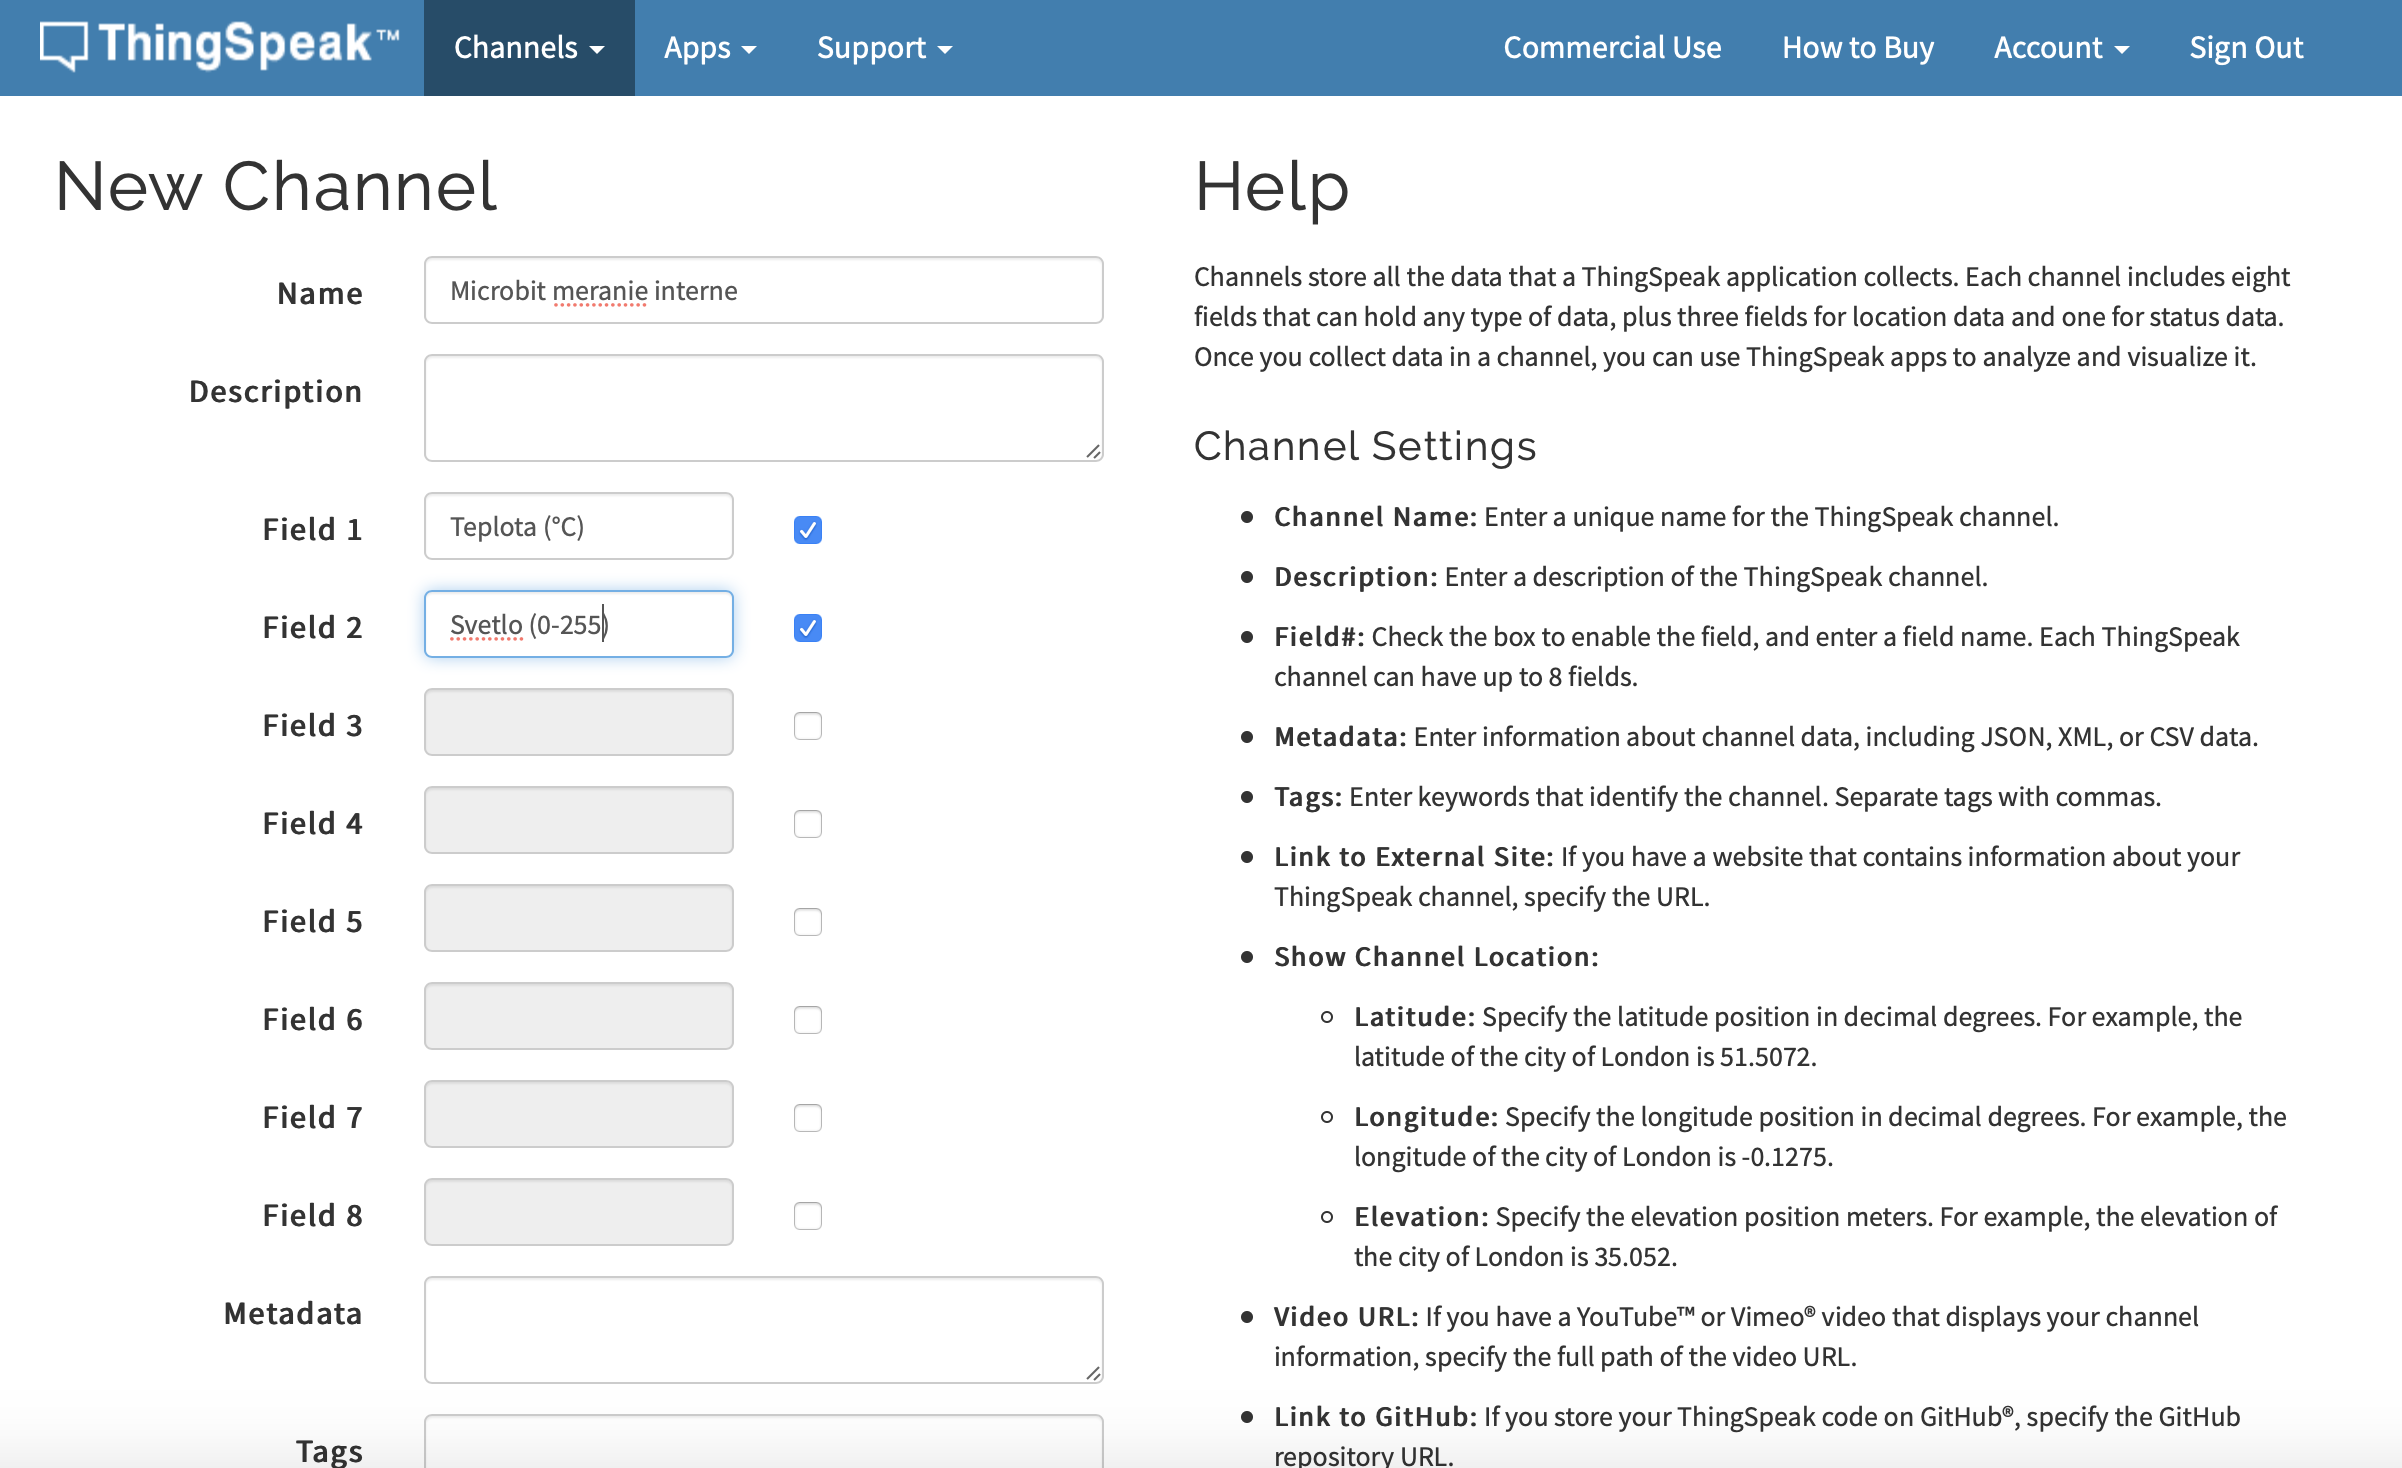Open the How to Buy page

(1857, 48)
